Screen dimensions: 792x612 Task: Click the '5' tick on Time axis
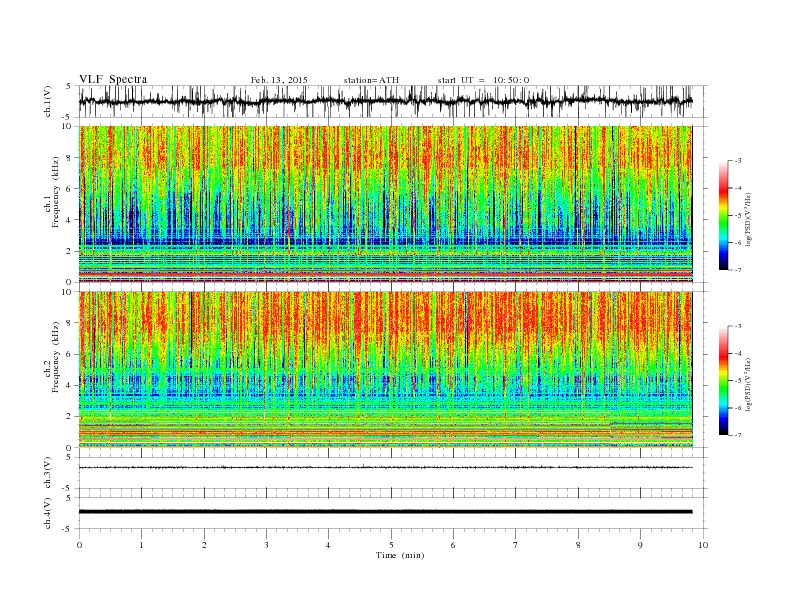[391, 545]
